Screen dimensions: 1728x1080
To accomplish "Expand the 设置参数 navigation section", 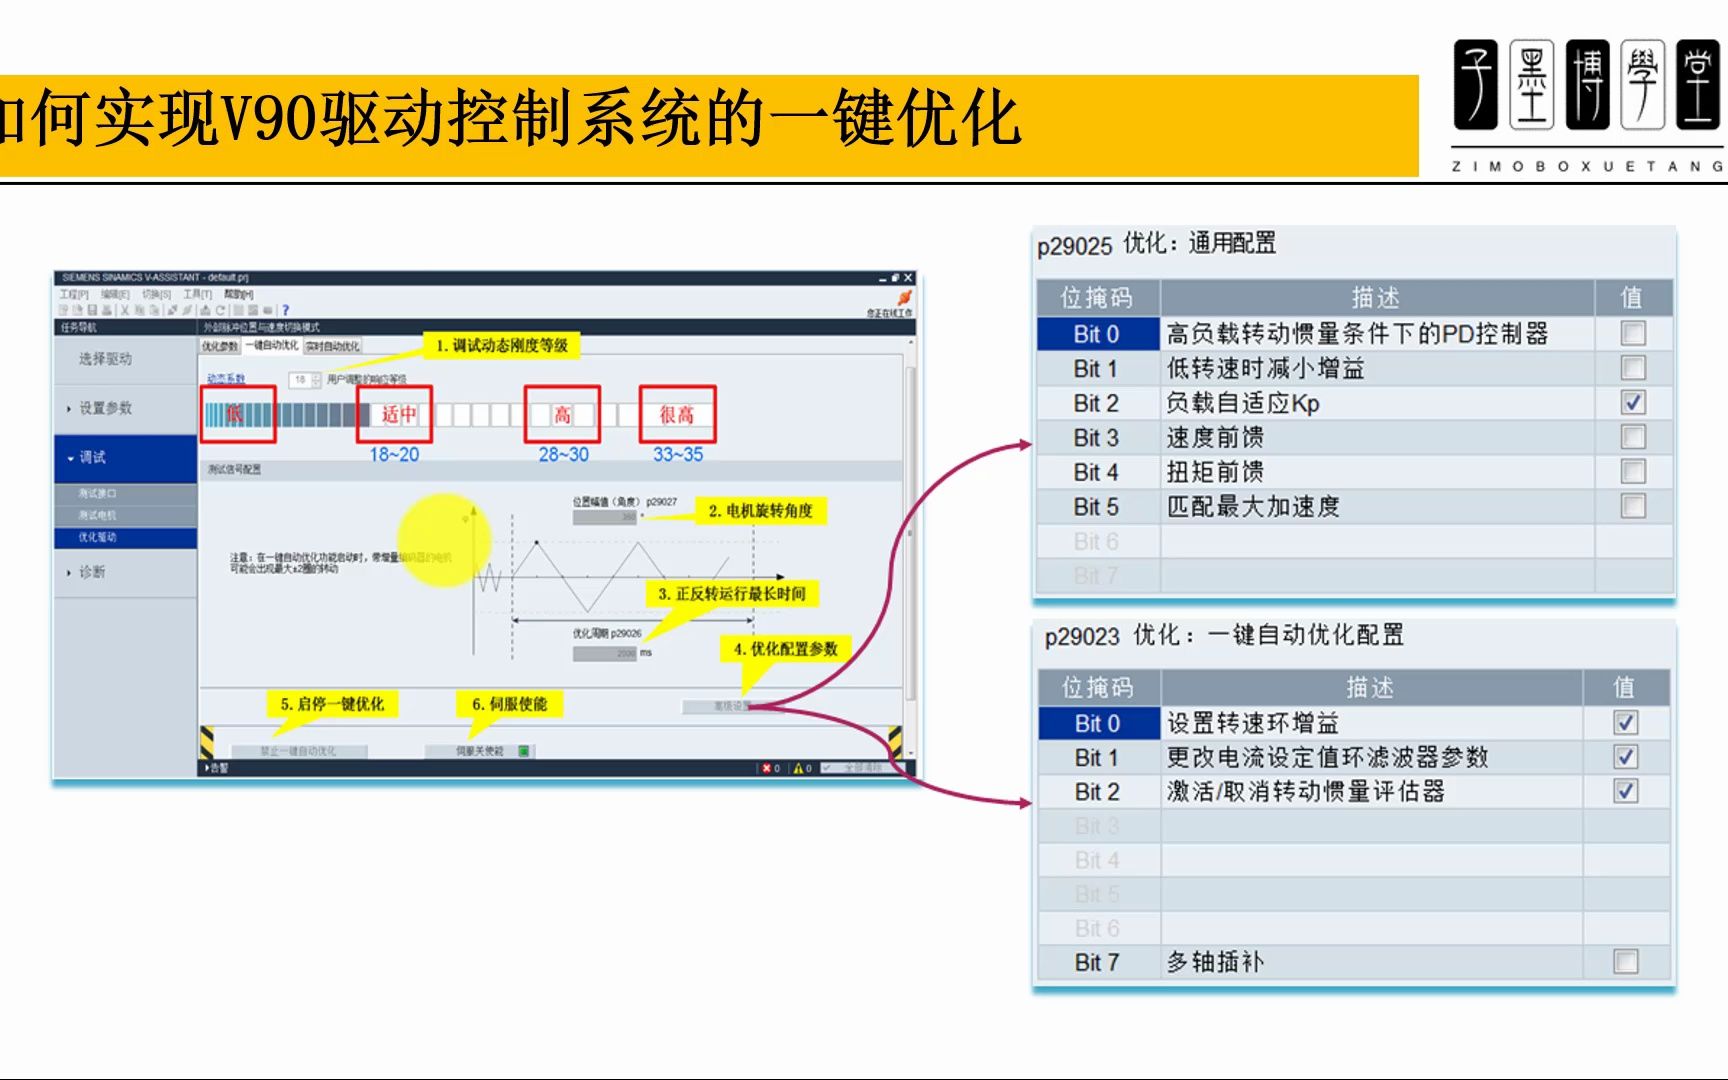I will [125, 408].
